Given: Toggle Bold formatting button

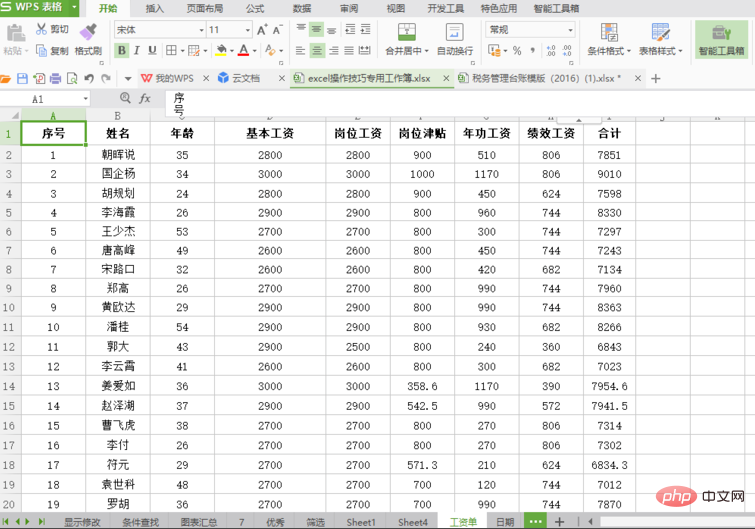Looking at the screenshot, I should (x=122, y=50).
